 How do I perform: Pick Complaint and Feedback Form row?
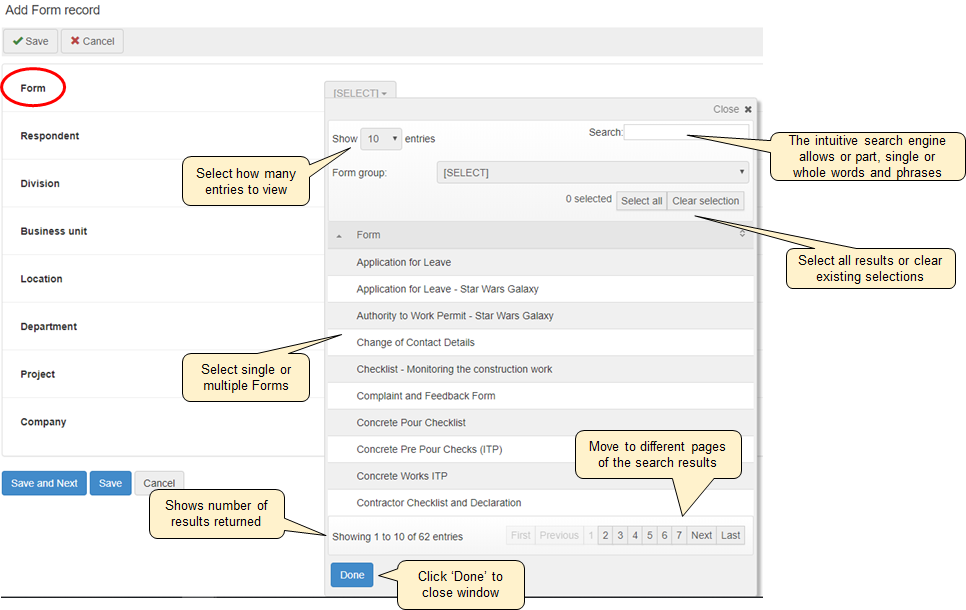[x=426, y=396]
